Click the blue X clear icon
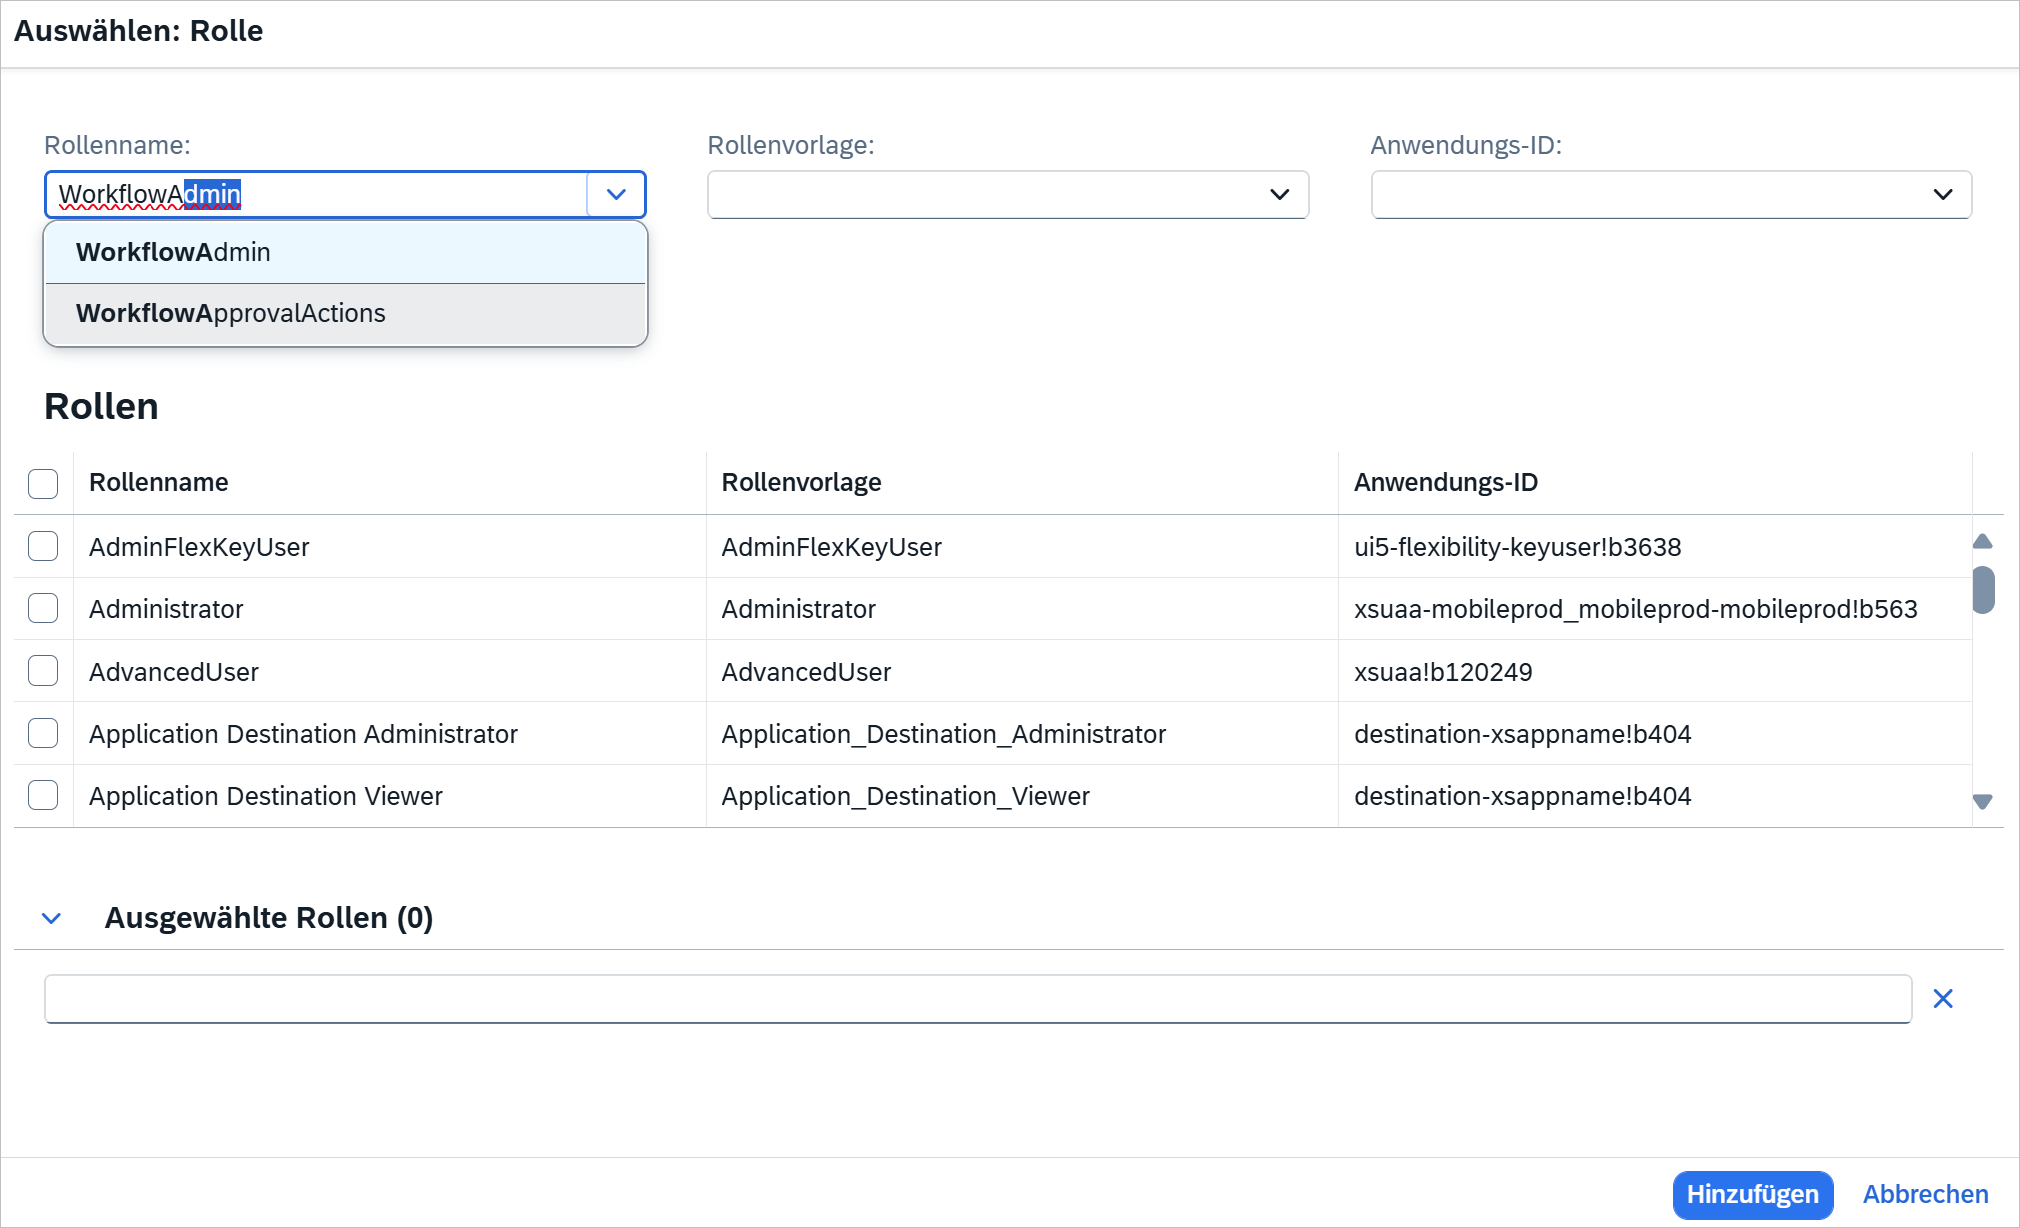The height and width of the screenshot is (1228, 2020). pos(1942,998)
